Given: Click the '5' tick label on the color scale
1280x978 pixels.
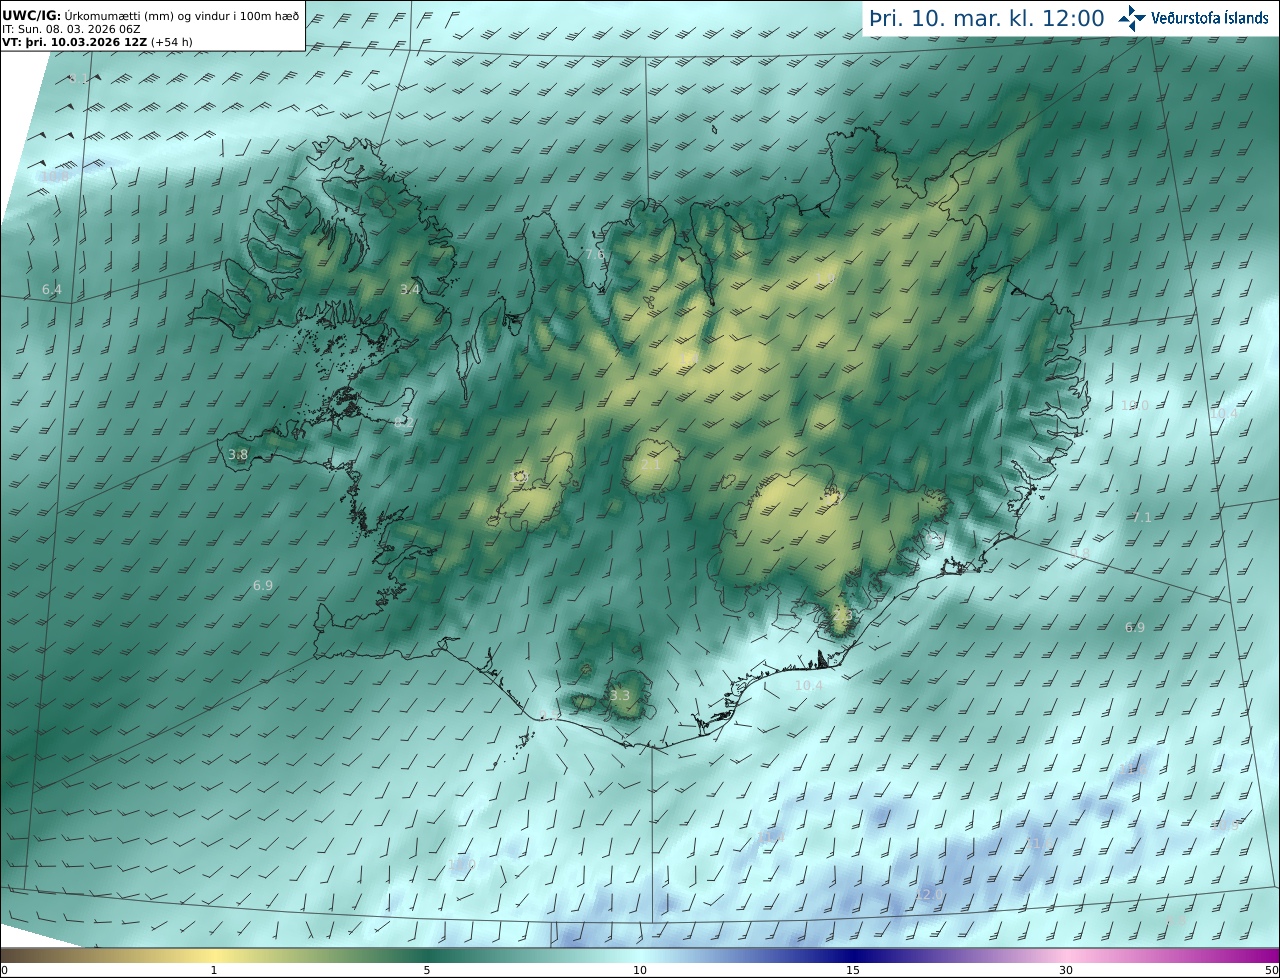Looking at the screenshot, I should [427, 970].
